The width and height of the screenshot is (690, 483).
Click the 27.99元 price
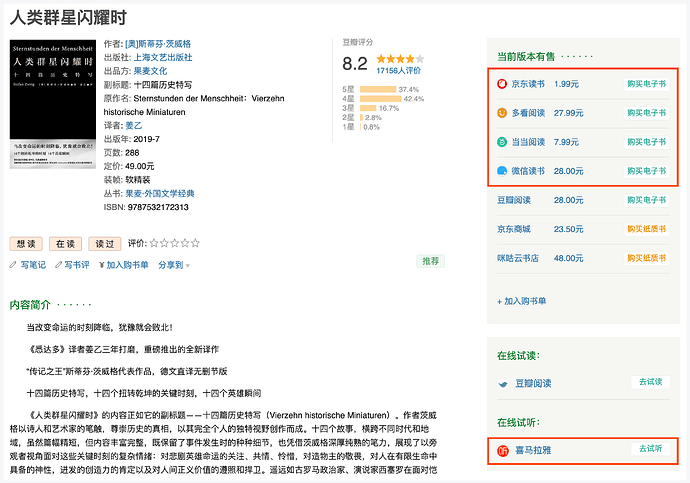[568, 113]
